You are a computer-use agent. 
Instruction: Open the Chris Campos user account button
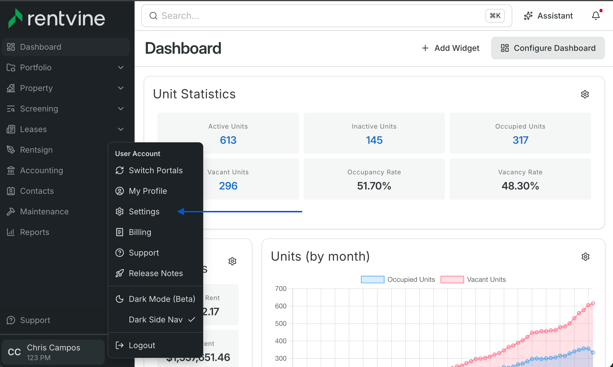click(x=53, y=352)
